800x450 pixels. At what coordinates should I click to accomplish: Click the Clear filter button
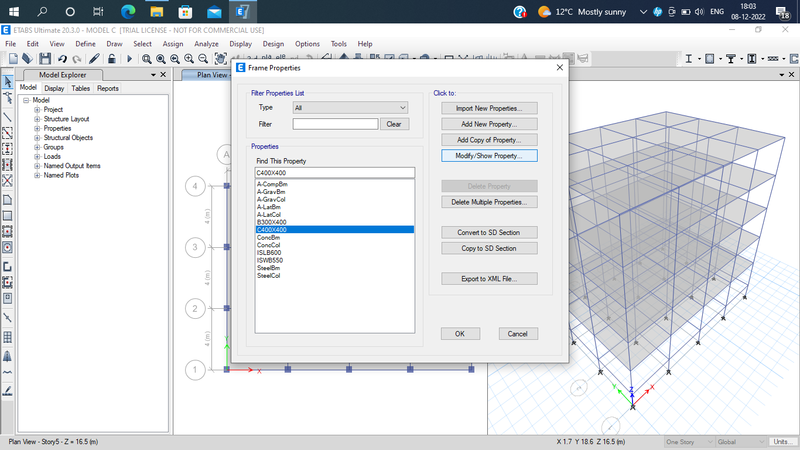(x=394, y=124)
